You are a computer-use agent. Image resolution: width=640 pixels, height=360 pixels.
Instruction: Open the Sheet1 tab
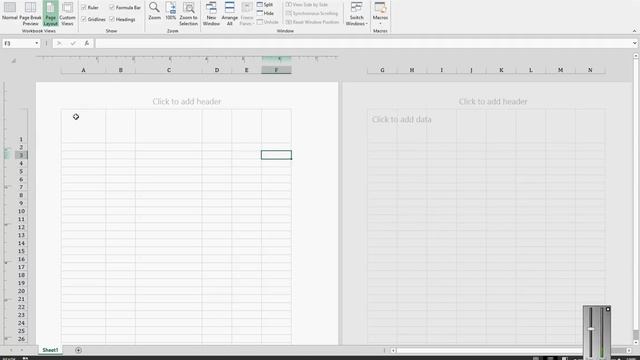pyautogui.click(x=50, y=350)
